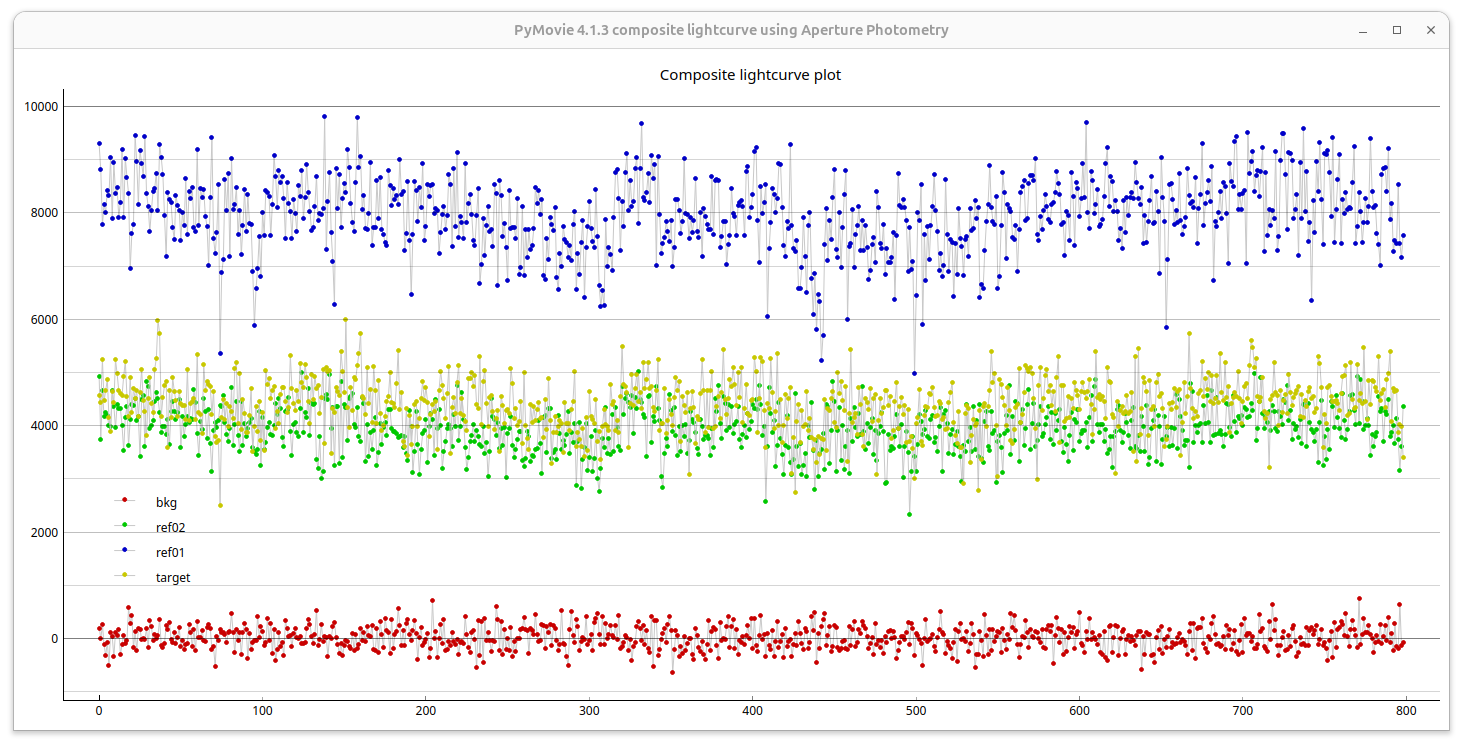The width and height of the screenshot is (1463, 747).
Task: Click the red bkg legend marker
Action: pyautogui.click(x=124, y=500)
